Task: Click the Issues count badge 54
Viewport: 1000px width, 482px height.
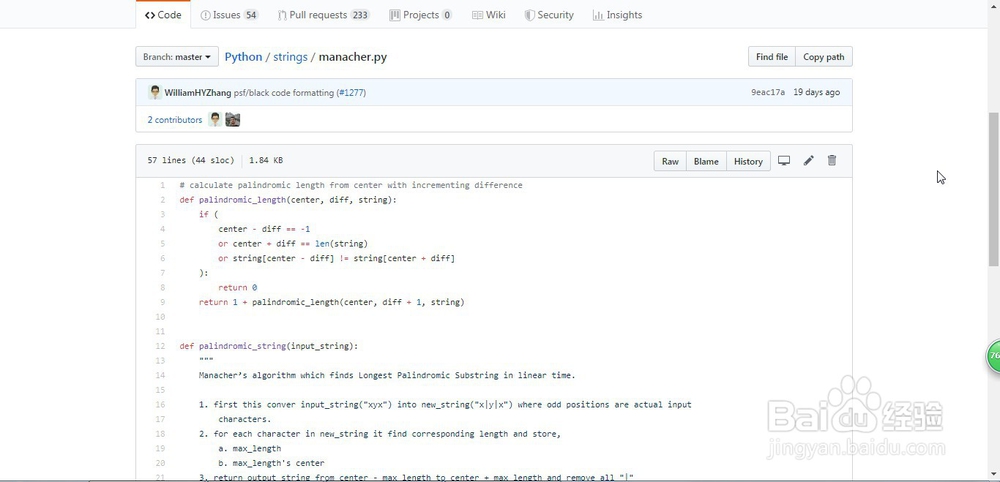Action: [251, 15]
